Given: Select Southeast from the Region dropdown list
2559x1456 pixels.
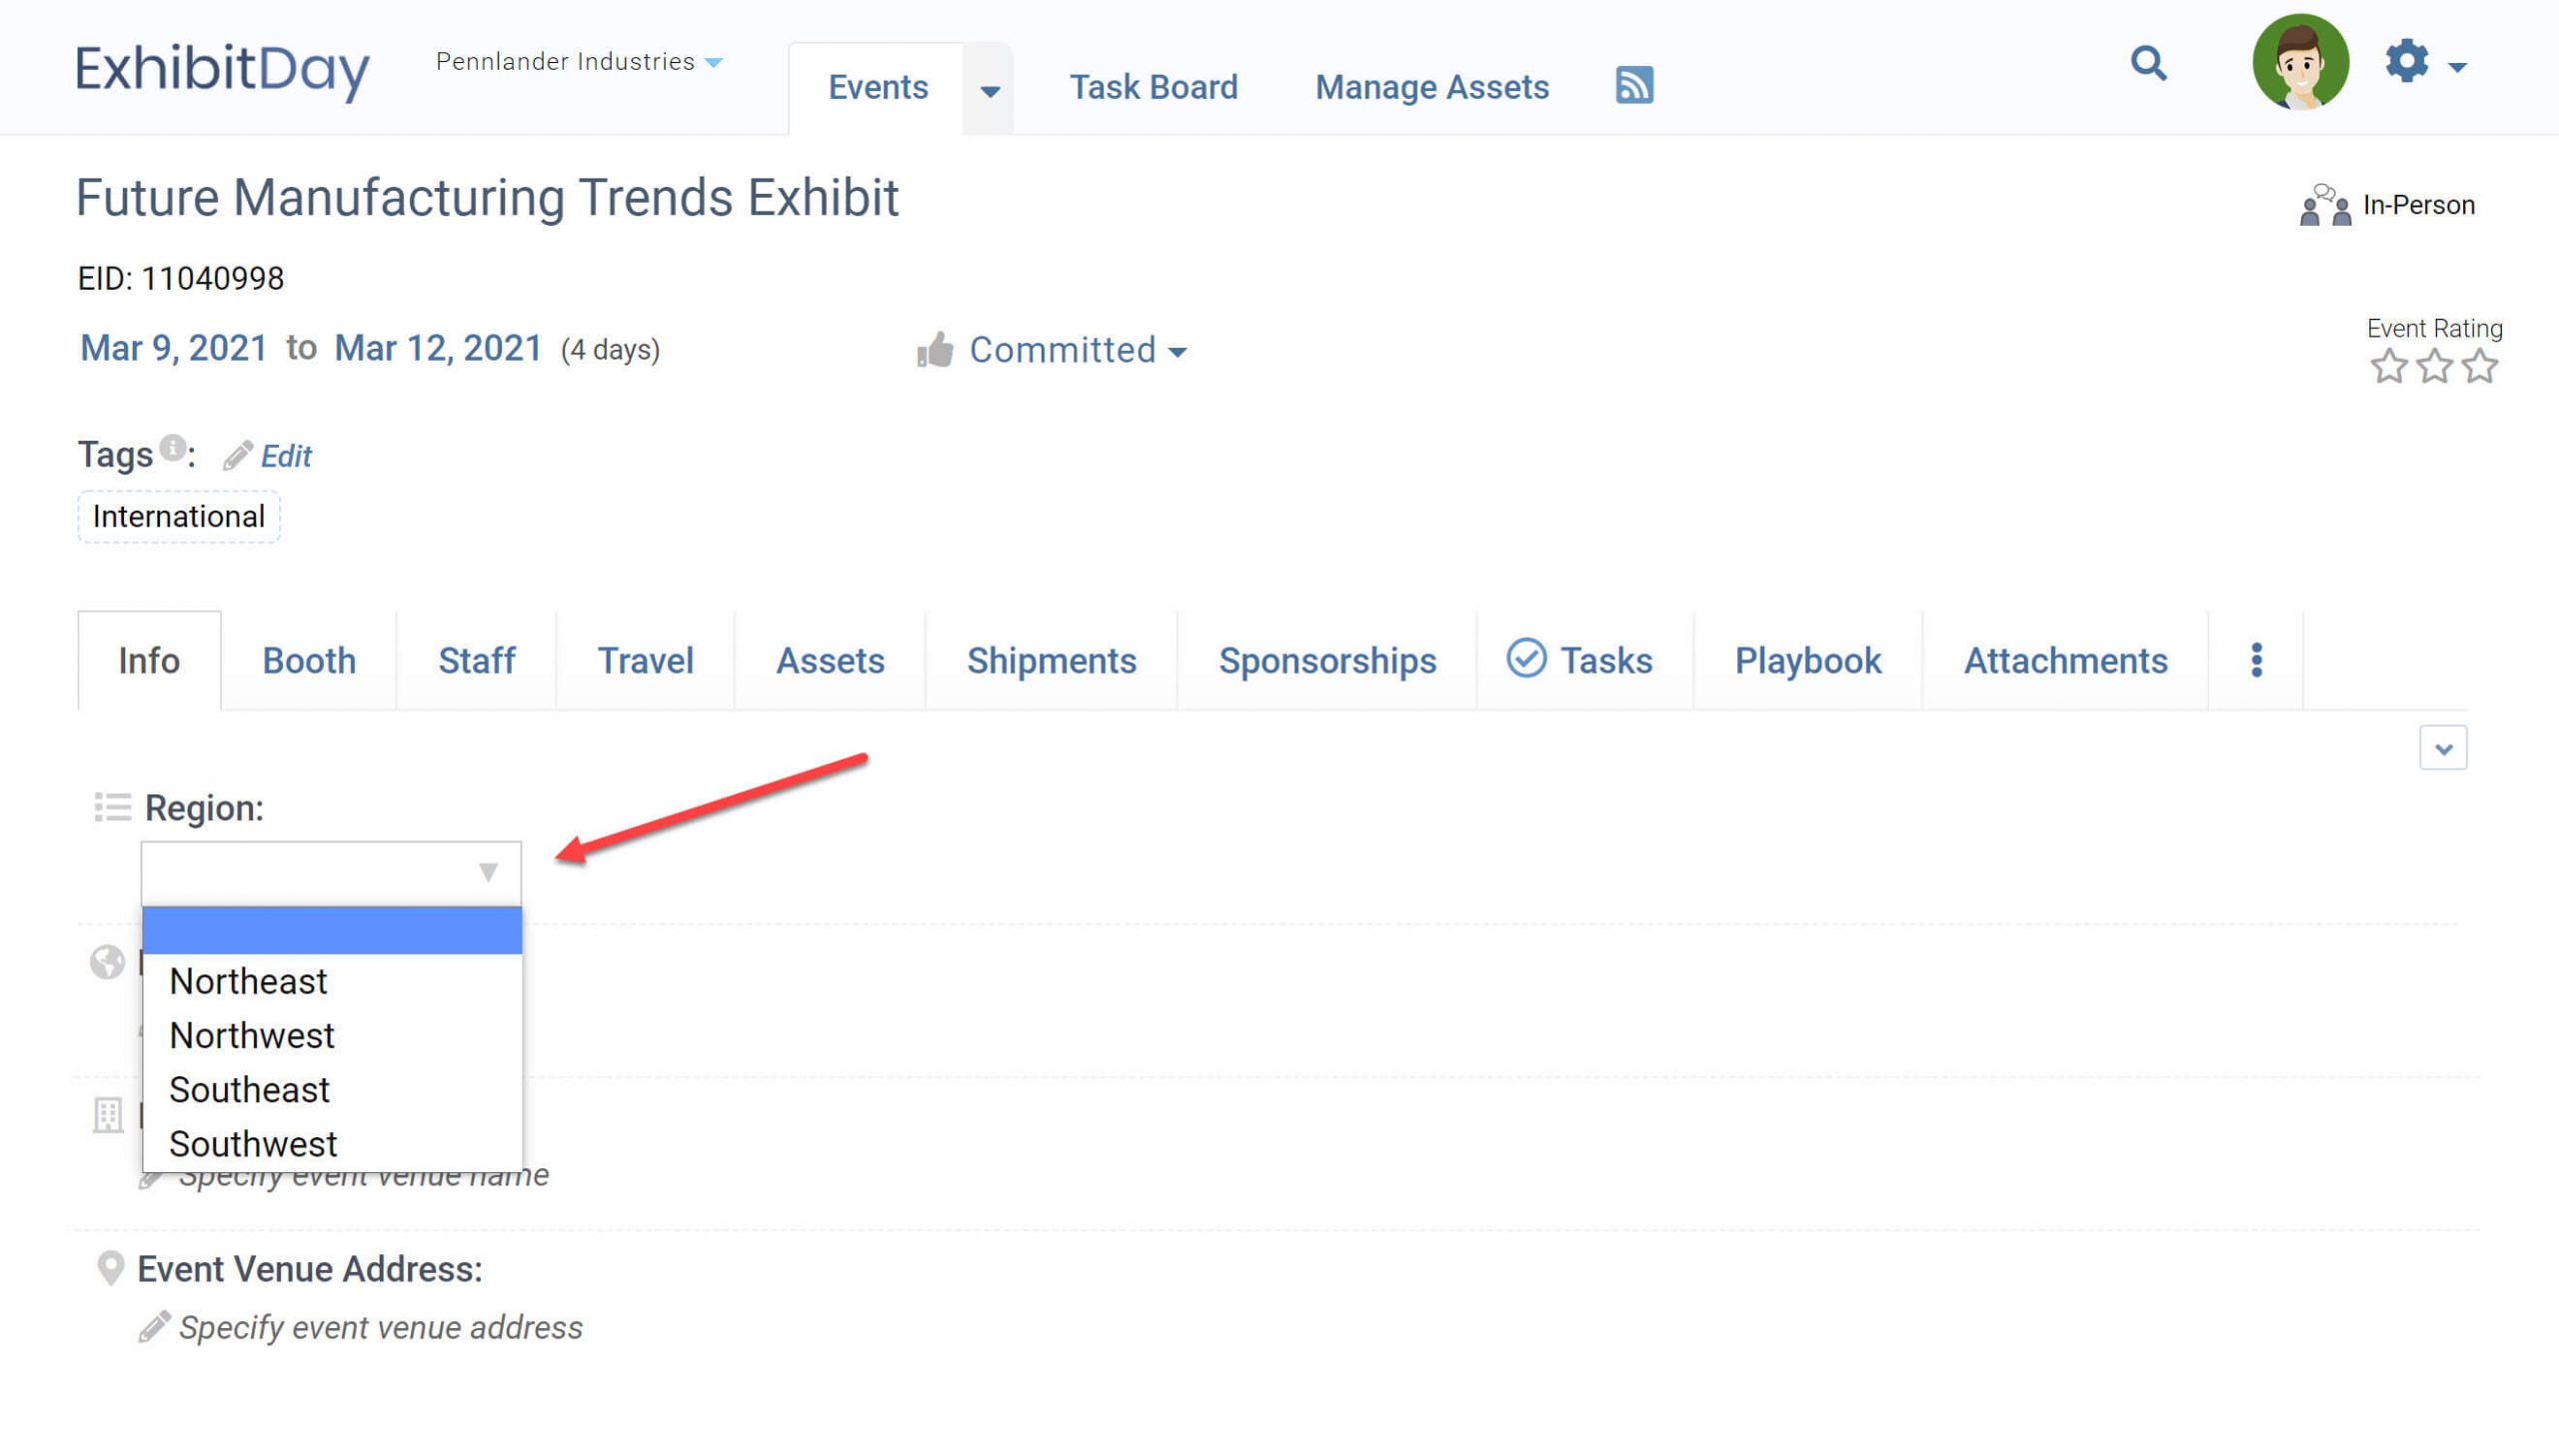Looking at the screenshot, I should (249, 1089).
